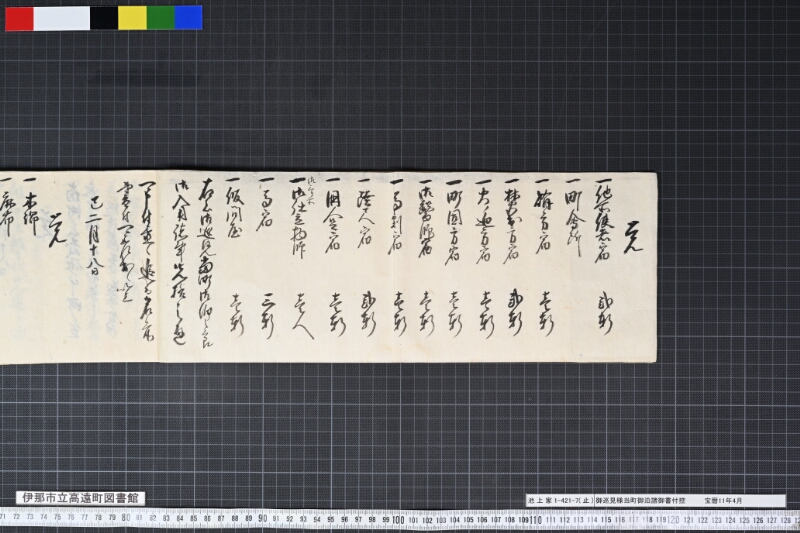Click the 110 mark on the ruler
Image resolution: width=800 pixels, height=533 pixels.
[536, 520]
